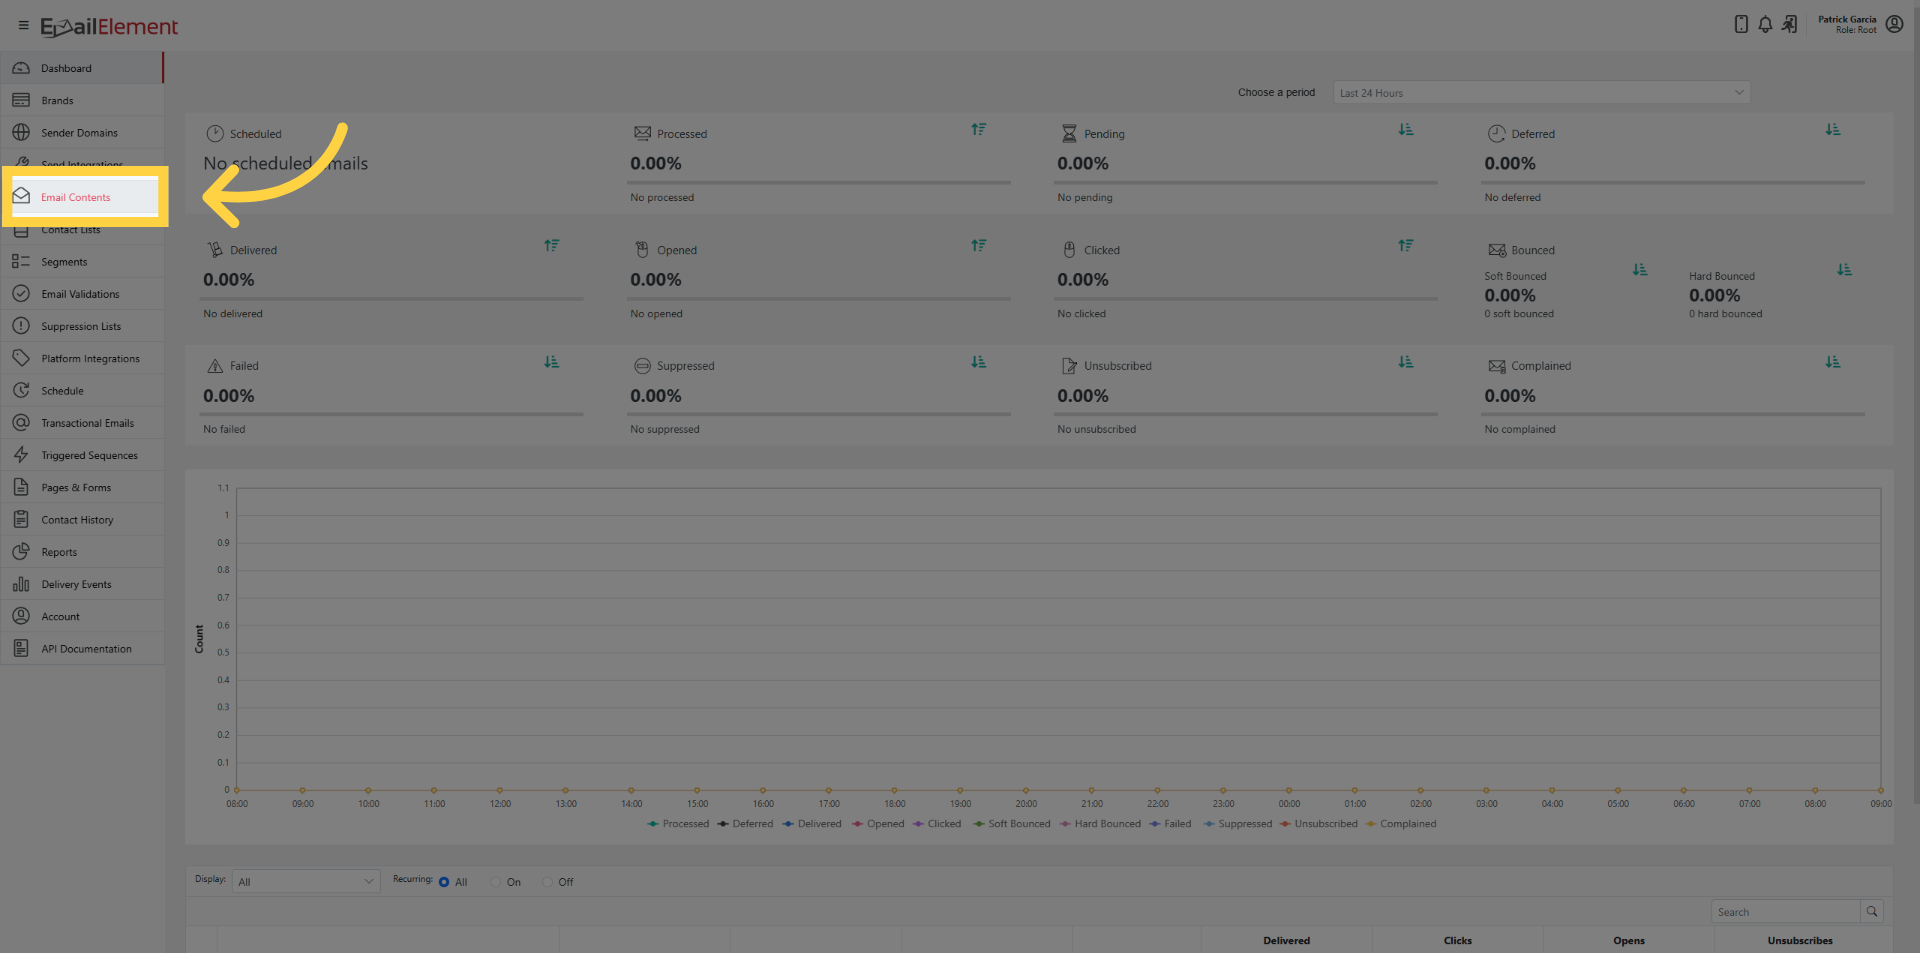The image size is (1920, 953).
Task: Click the Clicked mouse icon
Action: coord(1069,250)
